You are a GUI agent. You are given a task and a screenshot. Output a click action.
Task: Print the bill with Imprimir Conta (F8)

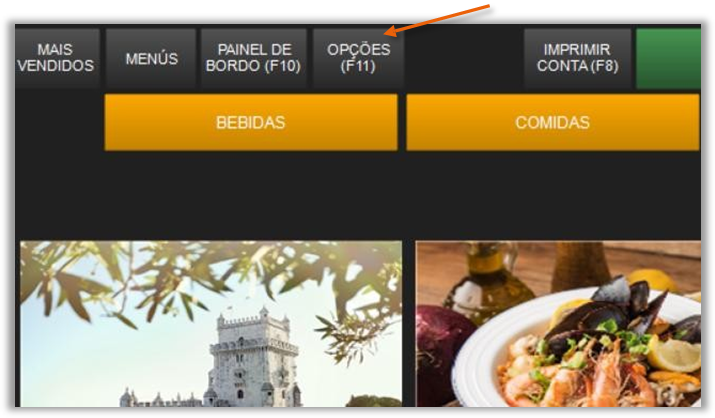point(577,58)
